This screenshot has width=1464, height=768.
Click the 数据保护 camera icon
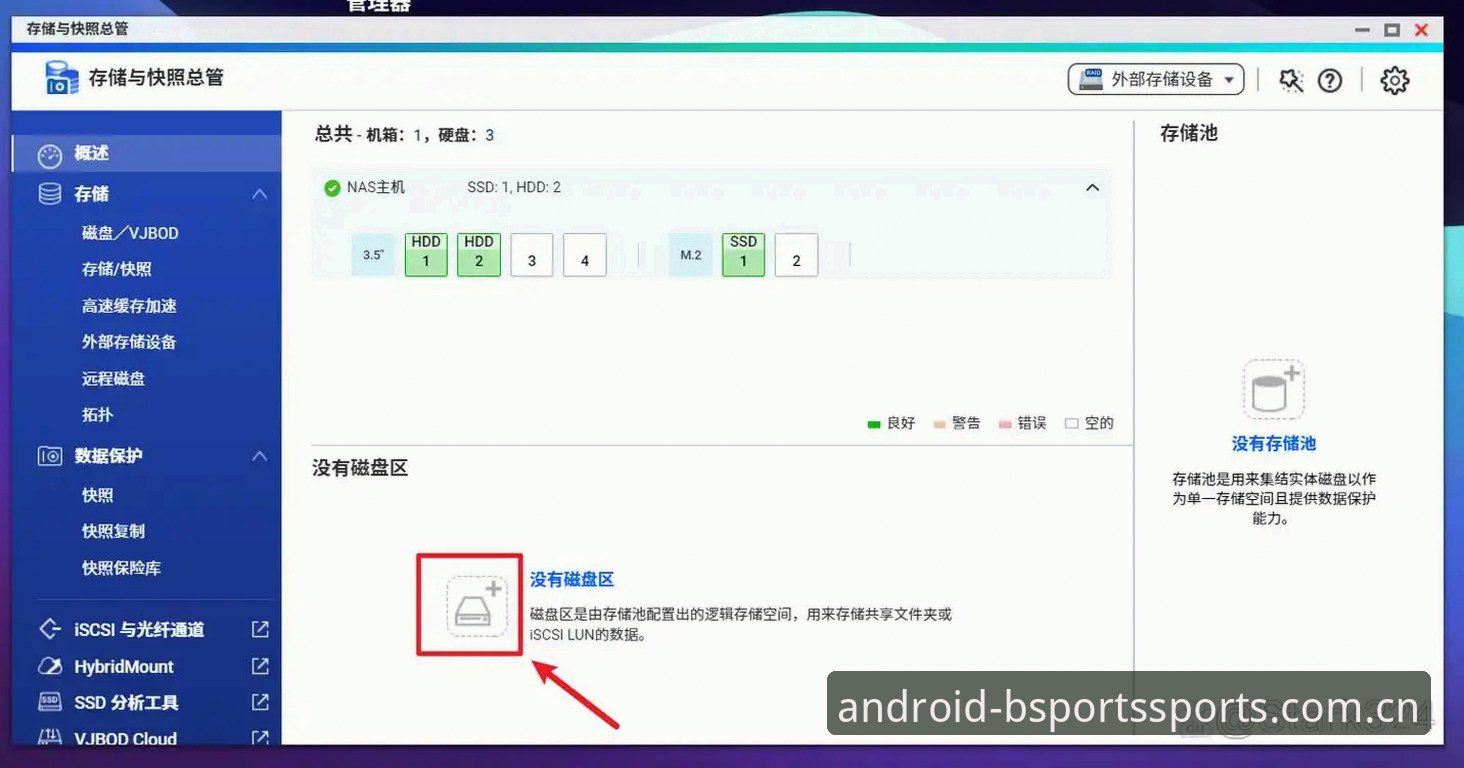coord(50,456)
